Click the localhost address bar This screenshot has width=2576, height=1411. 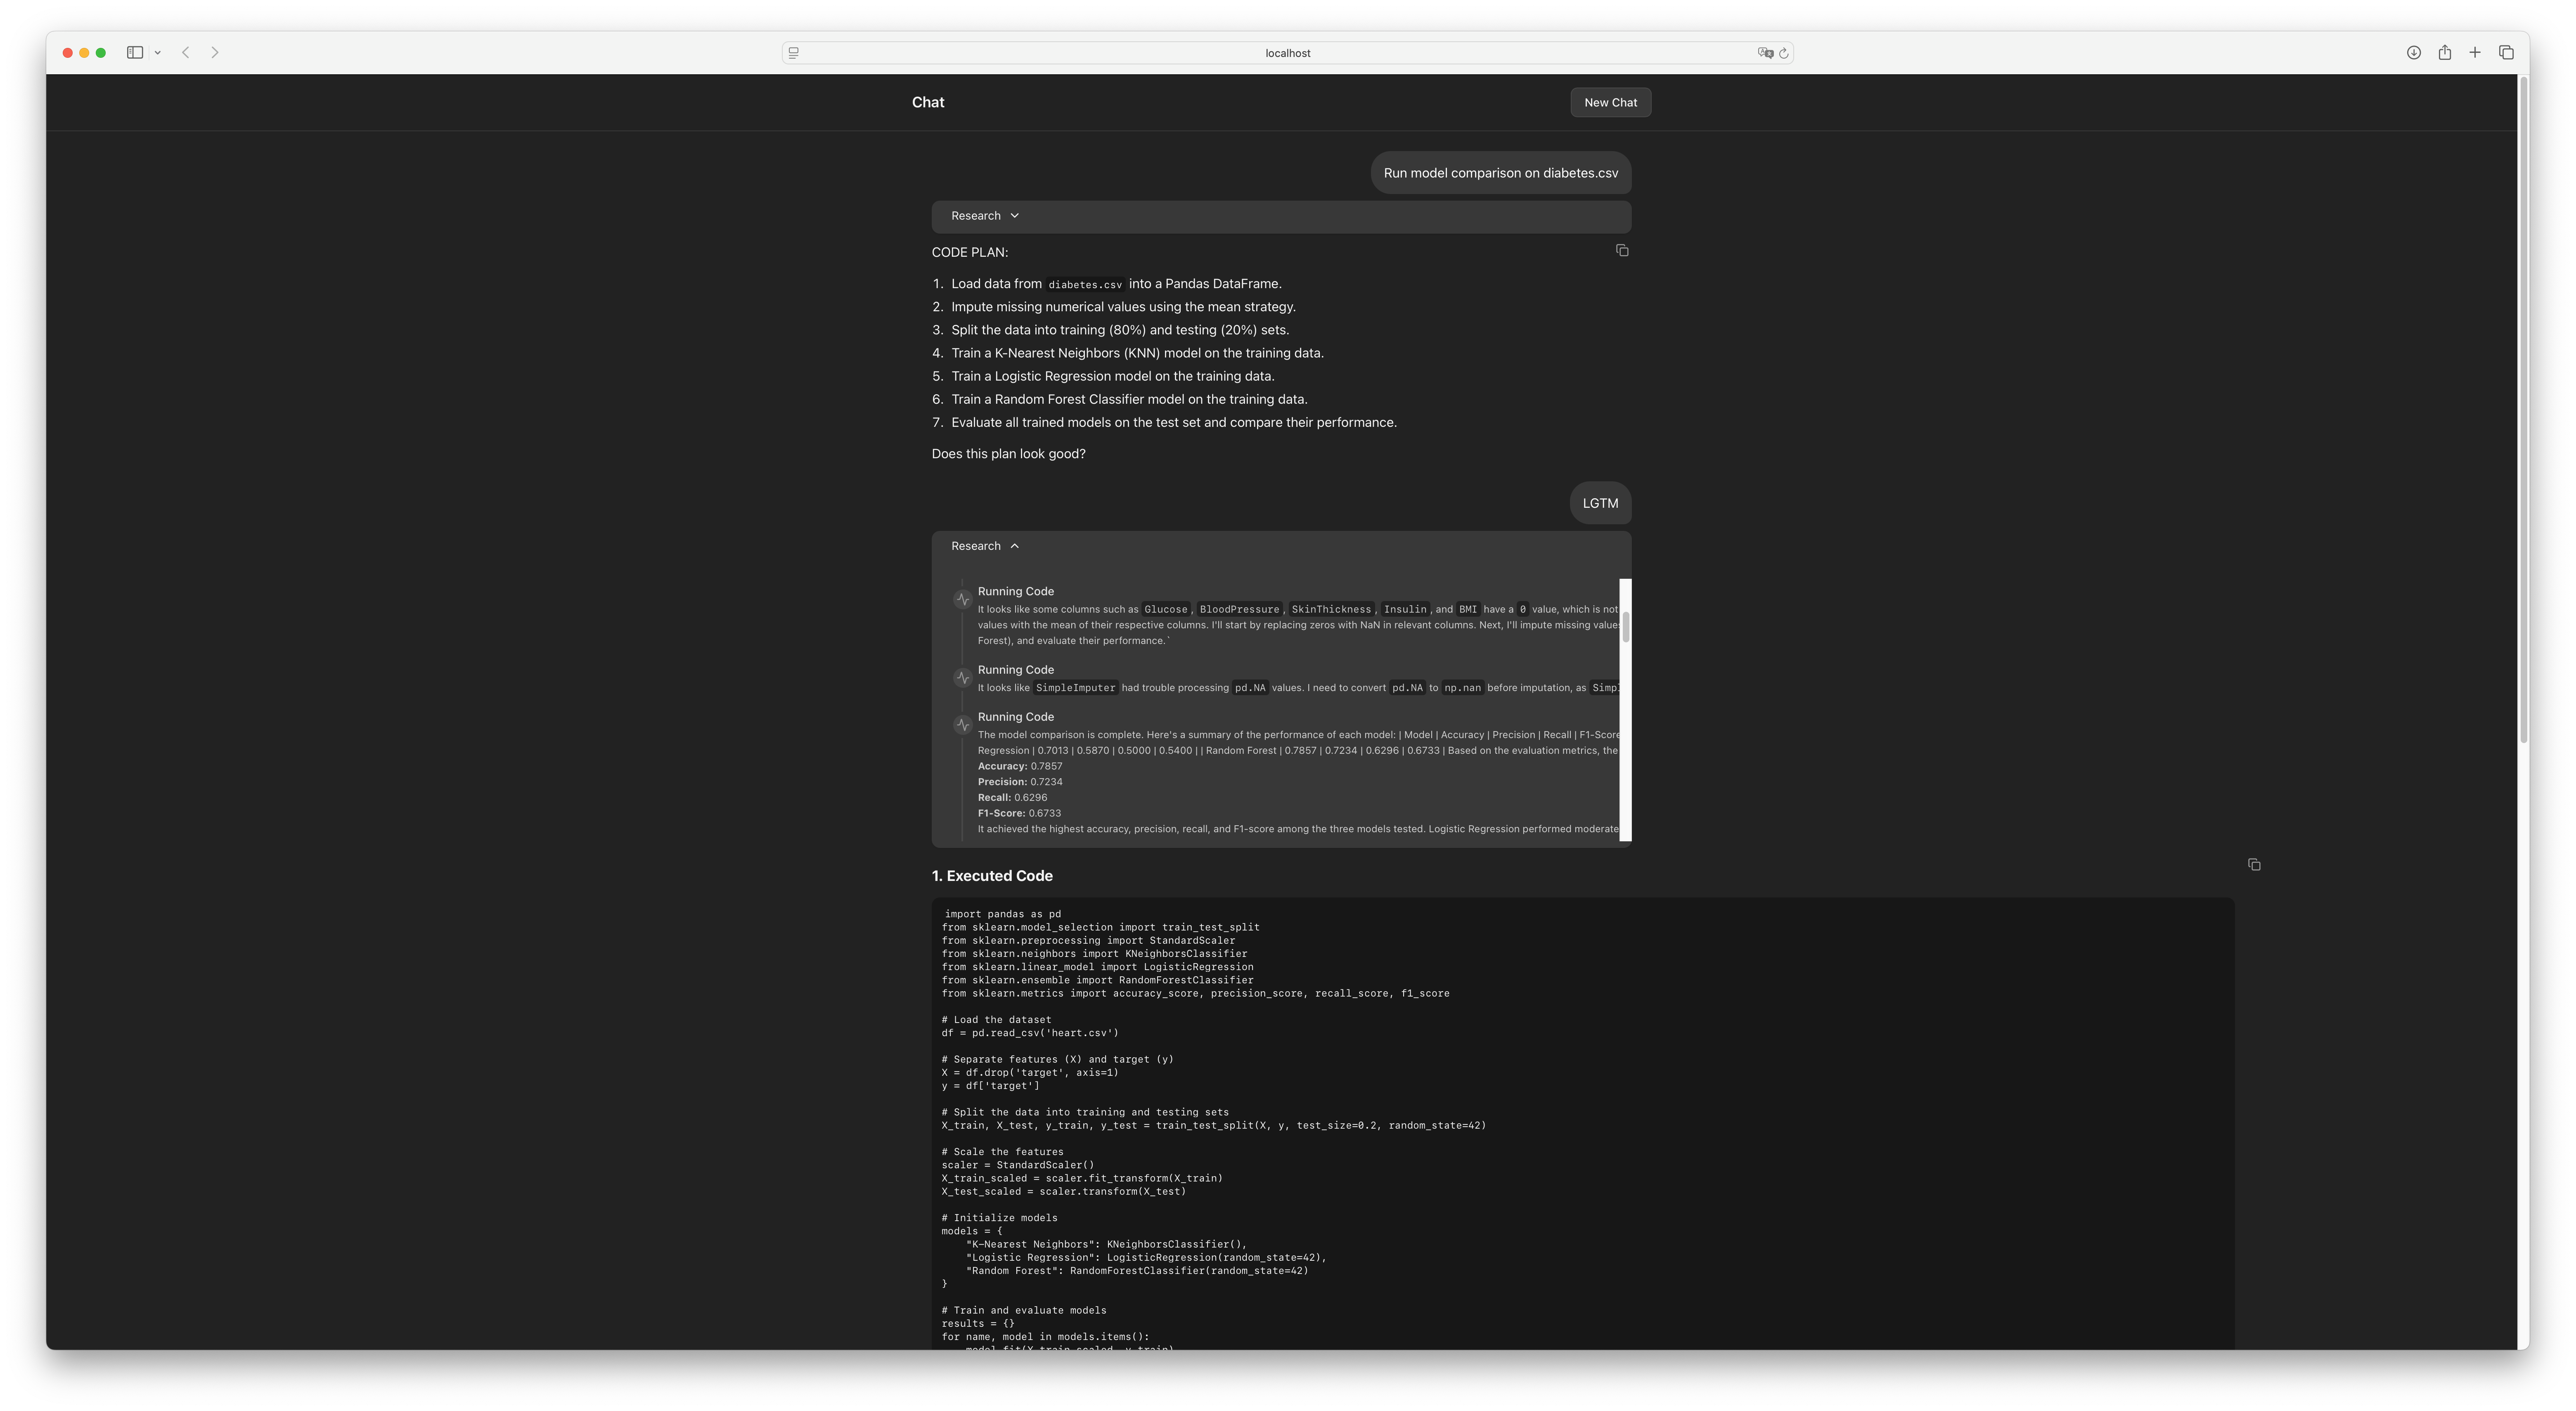click(x=1287, y=53)
